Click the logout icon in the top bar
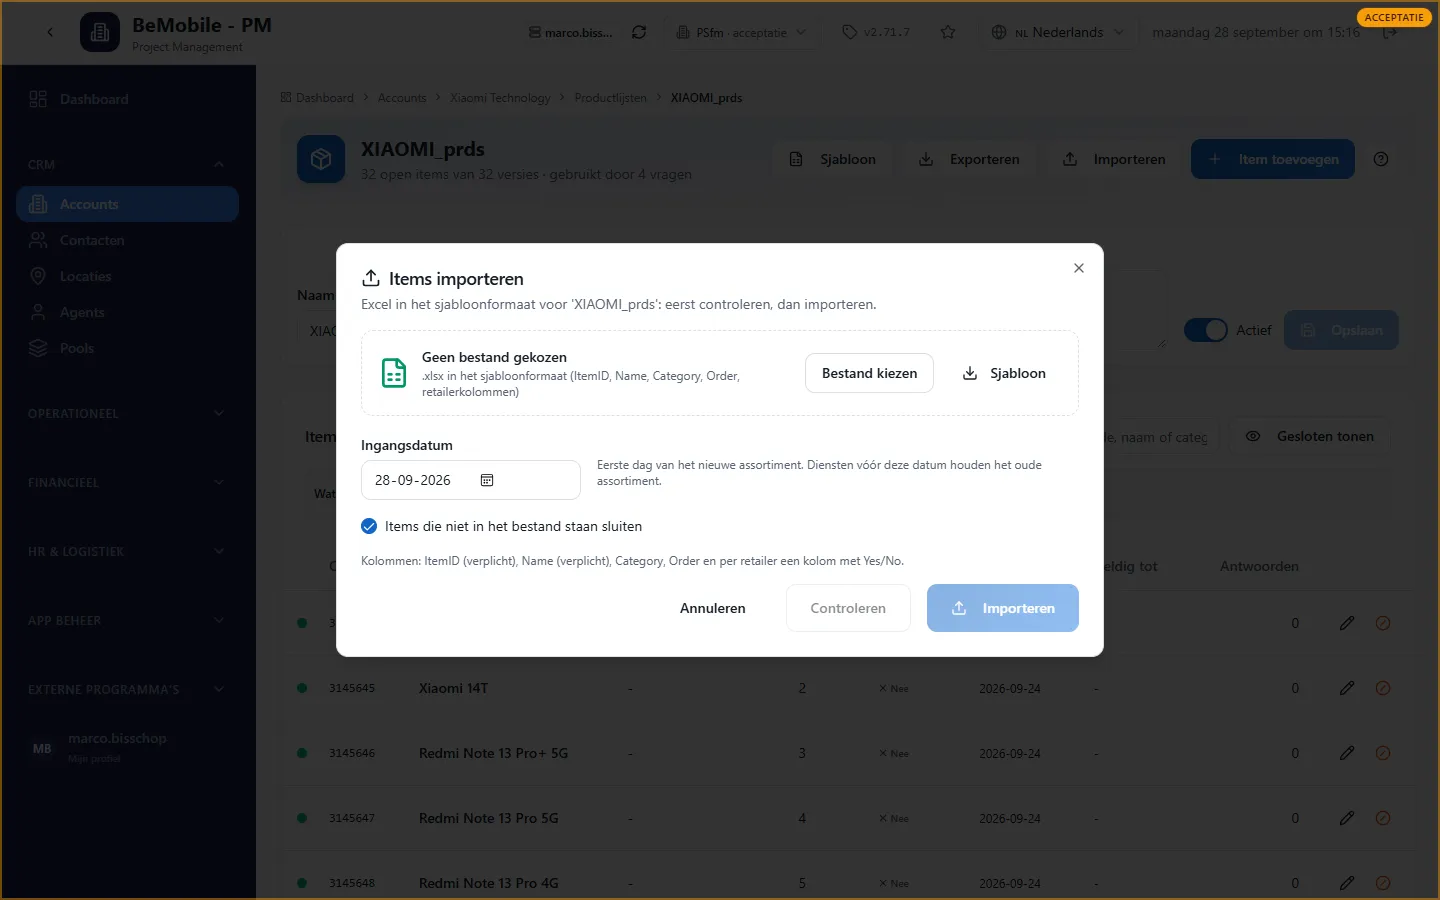The width and height of the screenshot is (1440, 900). click(1390, 32)
